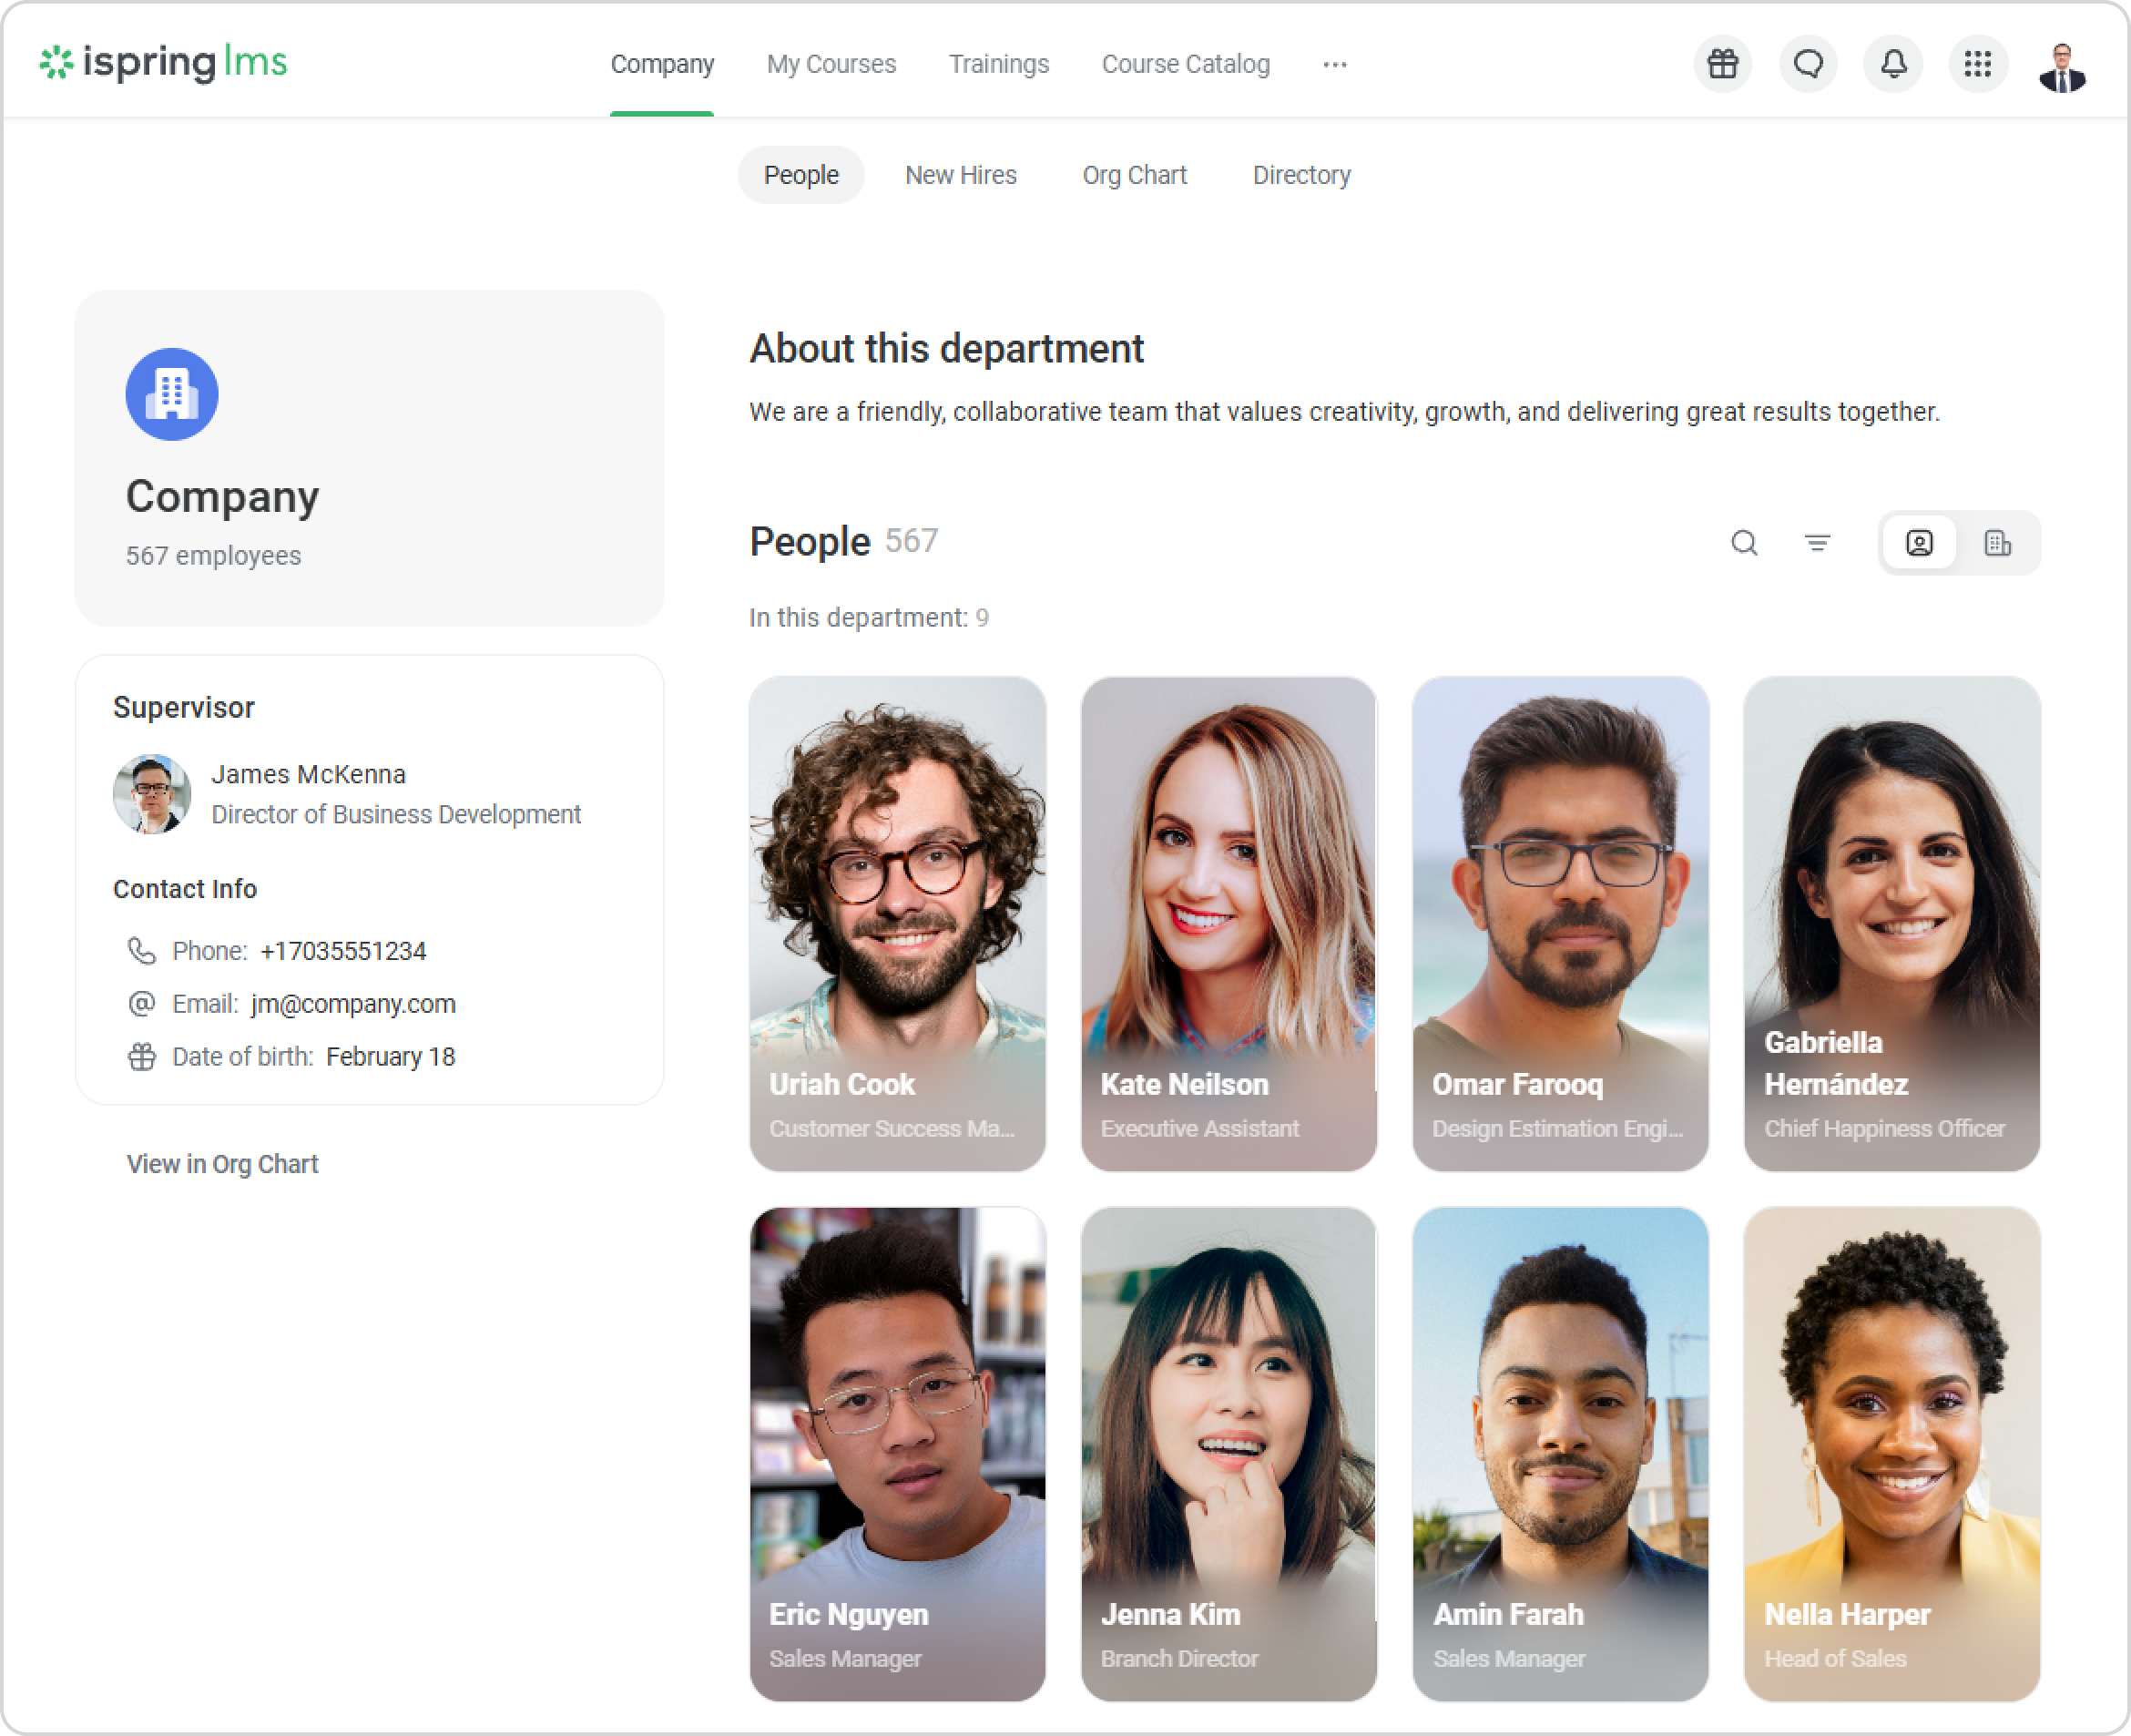Switch to card view of people
The height and width of the screenshot is (1736, 2131).
1919,543
